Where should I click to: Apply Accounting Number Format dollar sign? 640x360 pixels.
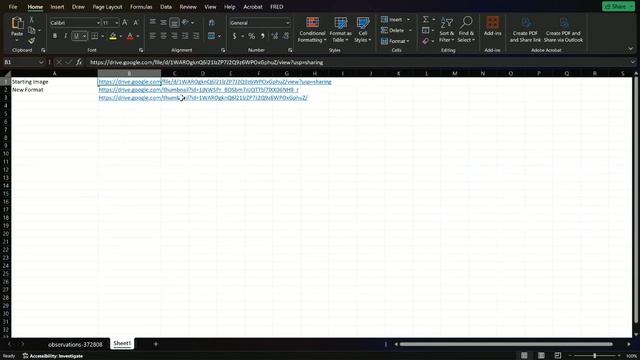pyautogui.click(x=234, y=36)
